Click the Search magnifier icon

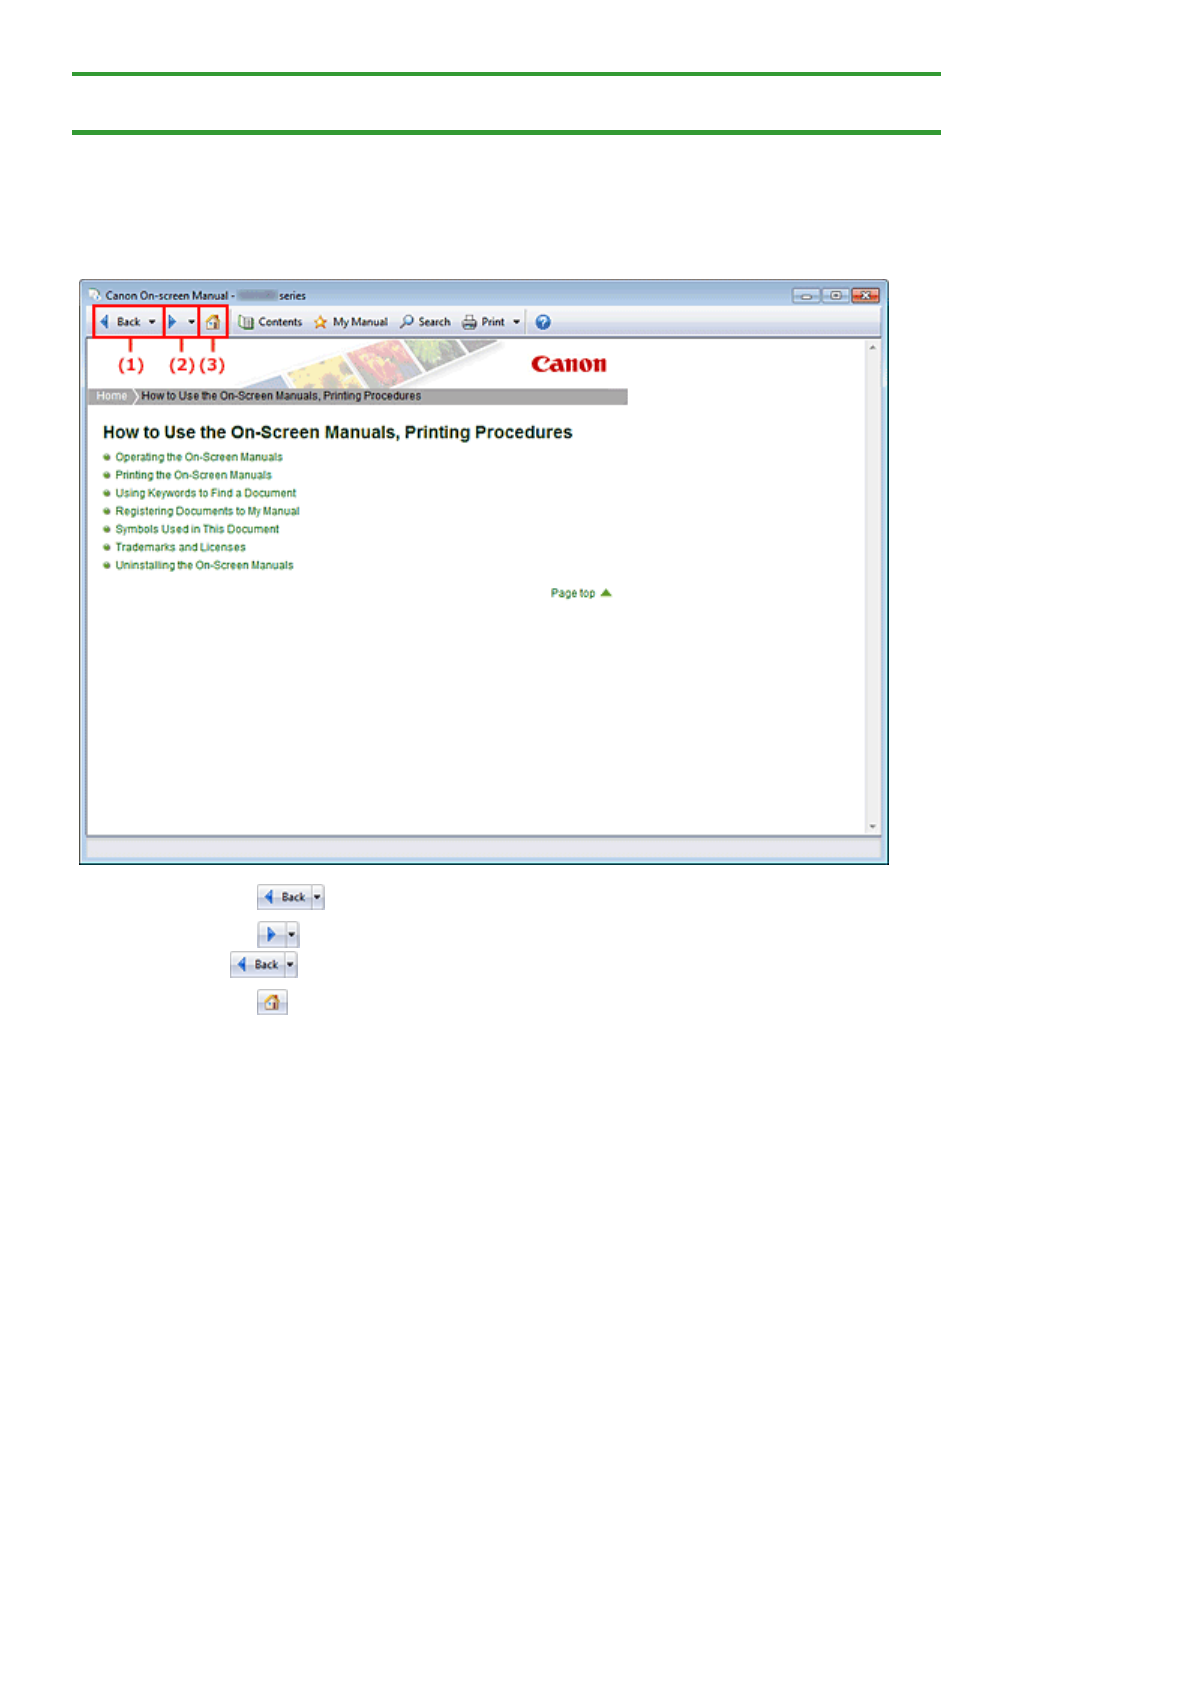pyautogui.click(x=407, y=322)
